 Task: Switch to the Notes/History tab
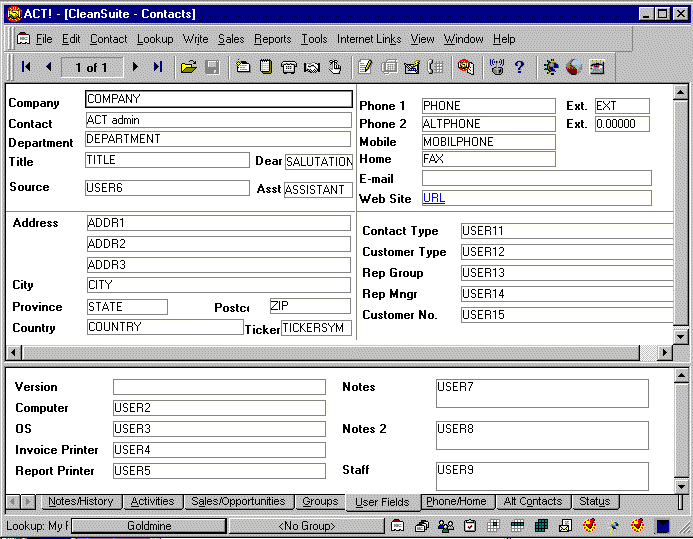[81, 501]
